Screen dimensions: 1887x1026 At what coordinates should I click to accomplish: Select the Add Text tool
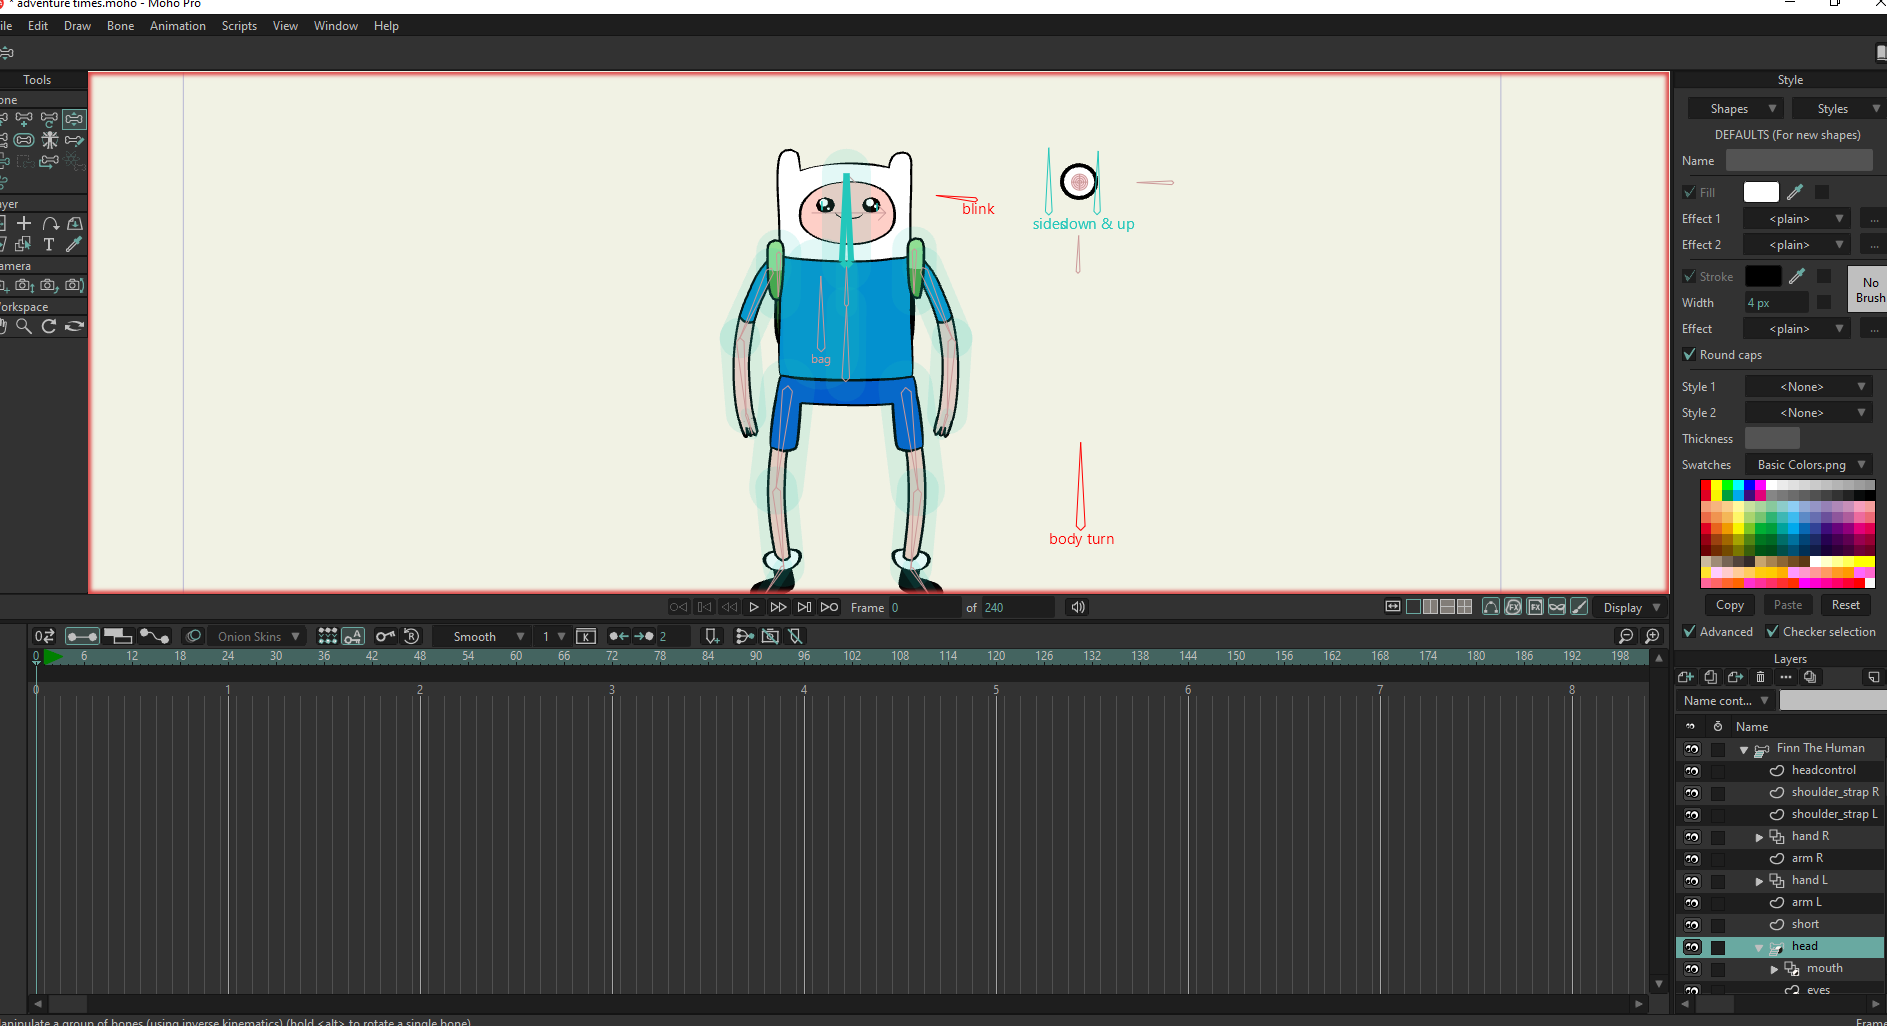(x=49, y=244)
